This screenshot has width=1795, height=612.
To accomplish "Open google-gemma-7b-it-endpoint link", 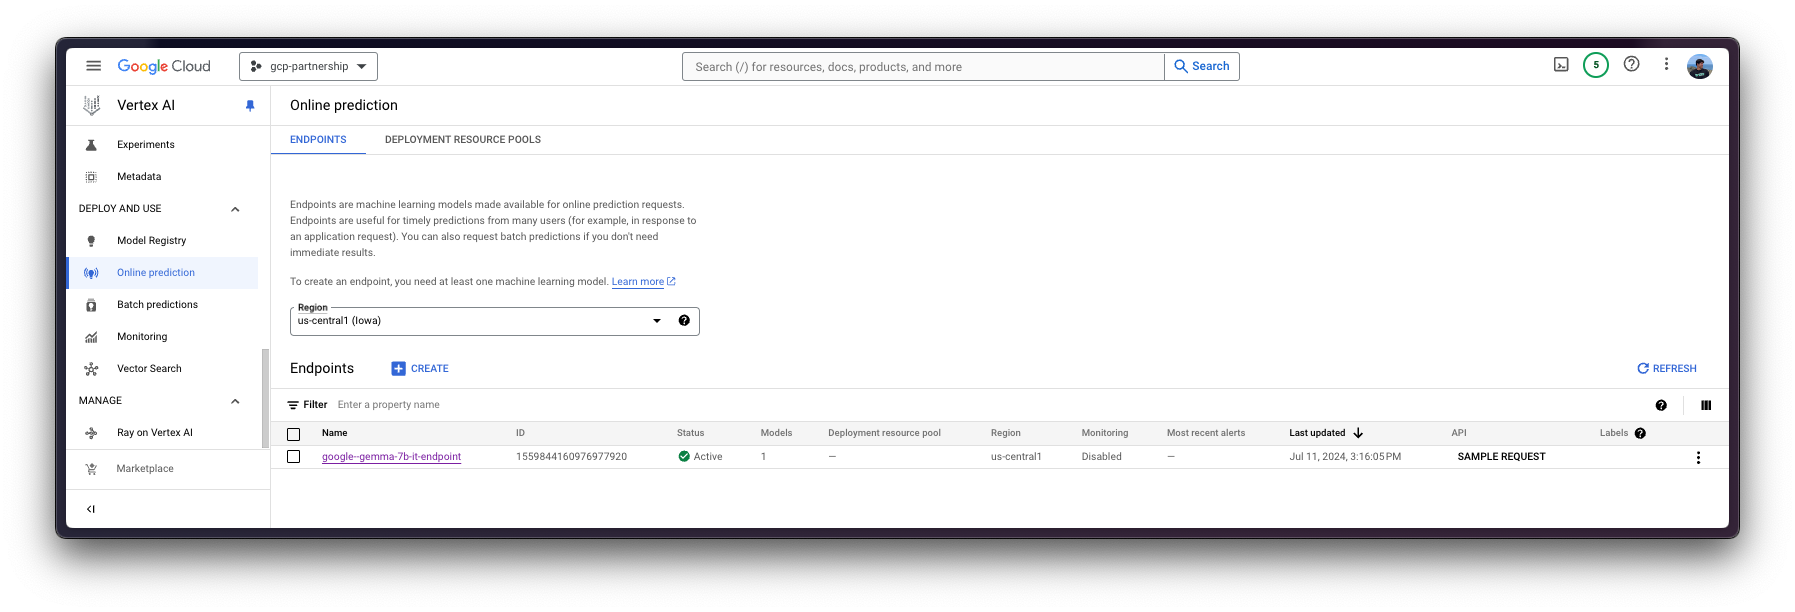I will pos(391,457).
